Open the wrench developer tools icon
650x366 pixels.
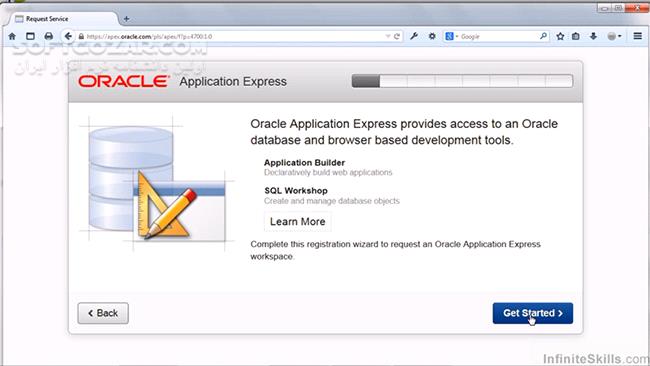pos(414,36)
